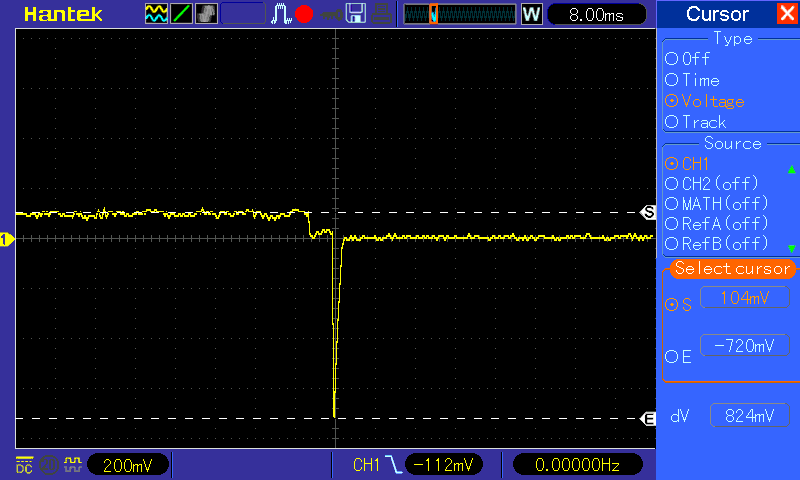Viewport: 800px width, 480px height.
Task: Click the red record/stop circle
Action: pyautogui.click(x=304, y=14)
